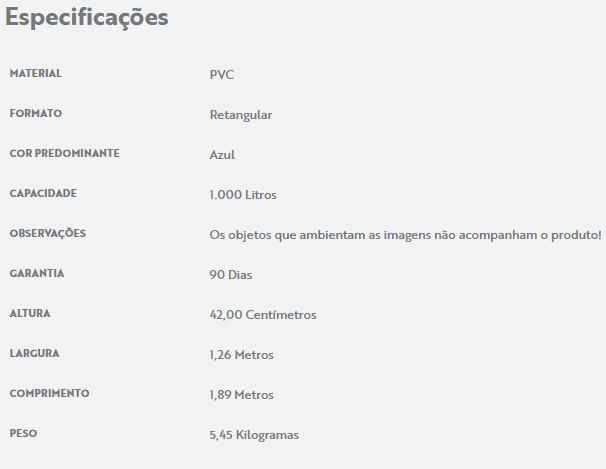This screenshot has height=469, width=606.
Task: Click the 5,45 Kilogramas weight value
Action: point(254,435)
